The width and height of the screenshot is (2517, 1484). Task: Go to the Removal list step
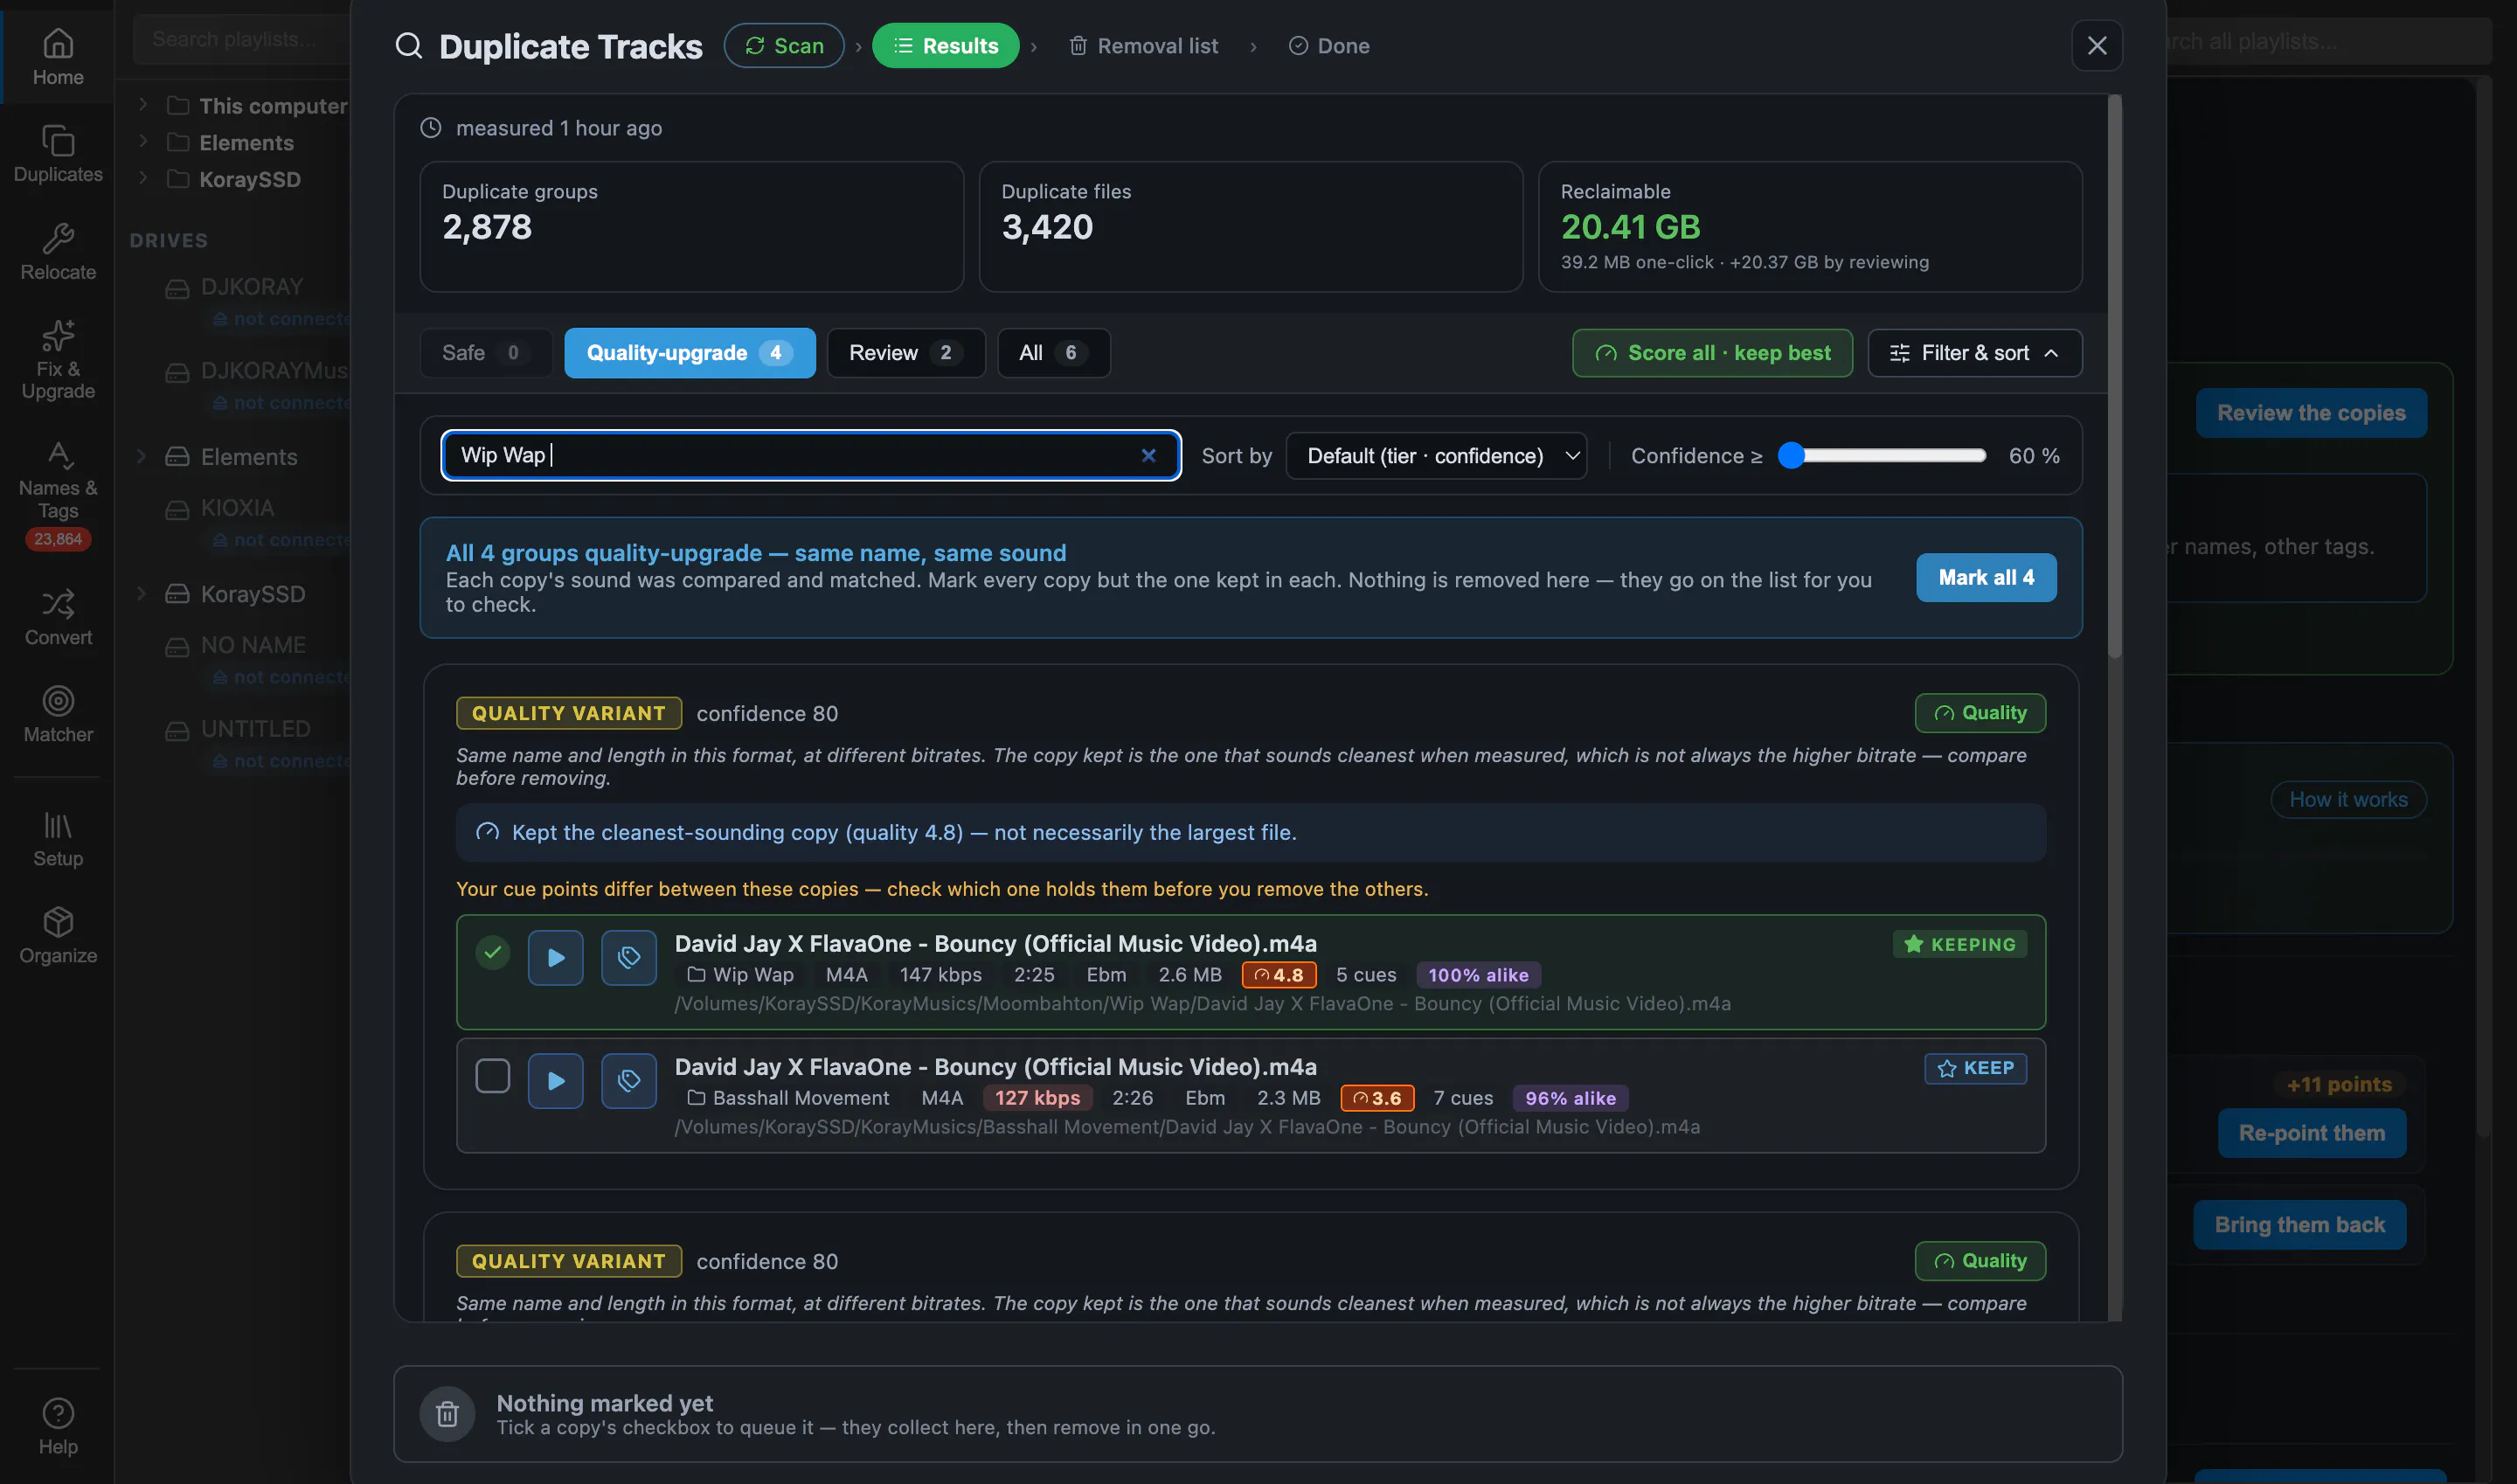point(1144,46)
